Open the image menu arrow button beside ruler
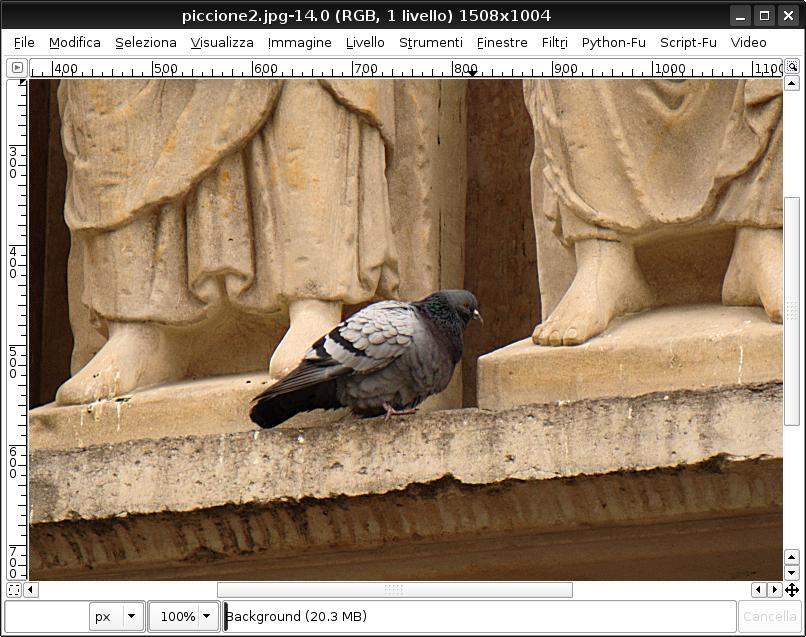This screenshot has height=637, width=806. [15, 68]
